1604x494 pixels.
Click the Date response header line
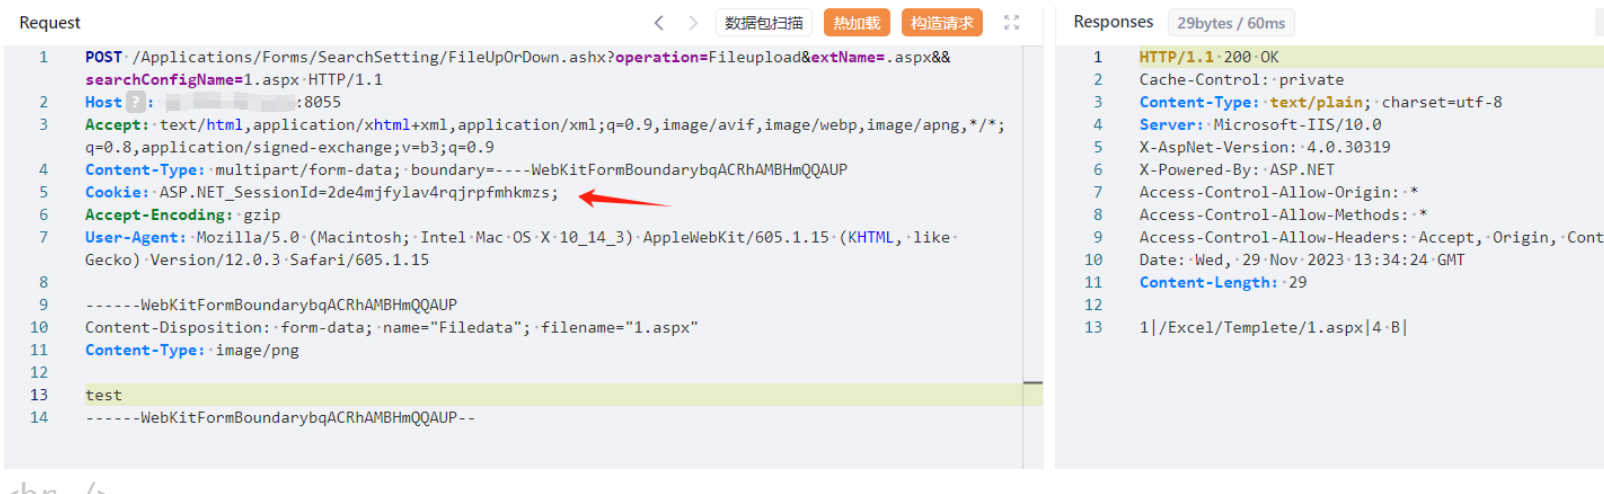tap(1301, 260)
